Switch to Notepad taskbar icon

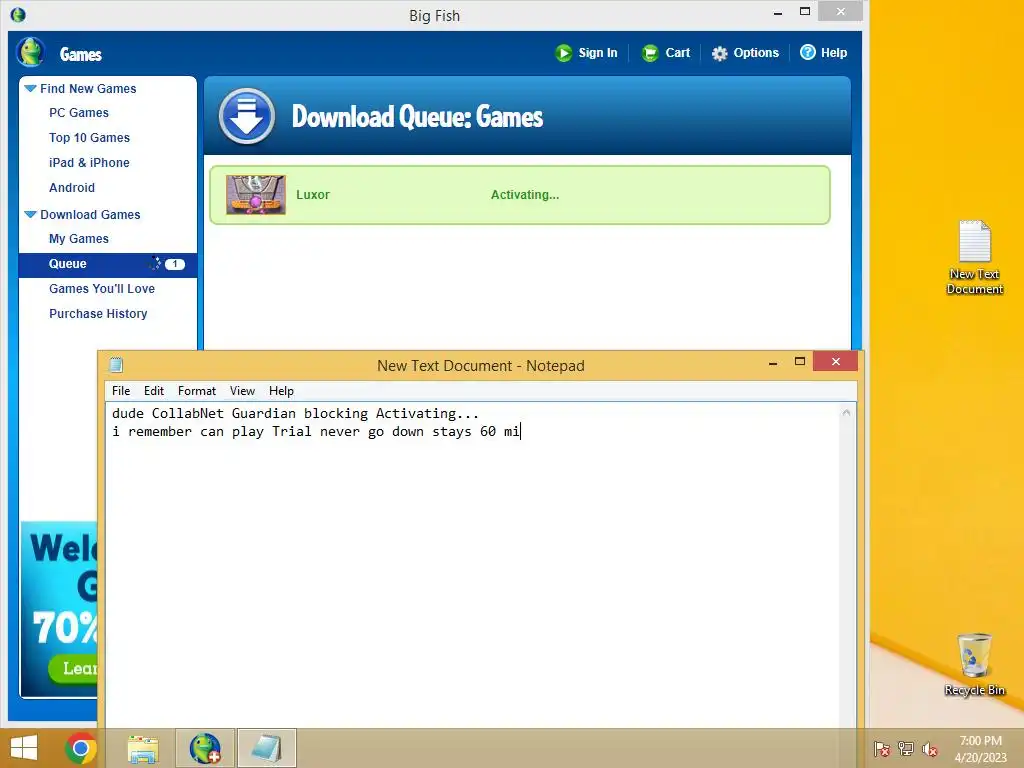coord(266,748)
